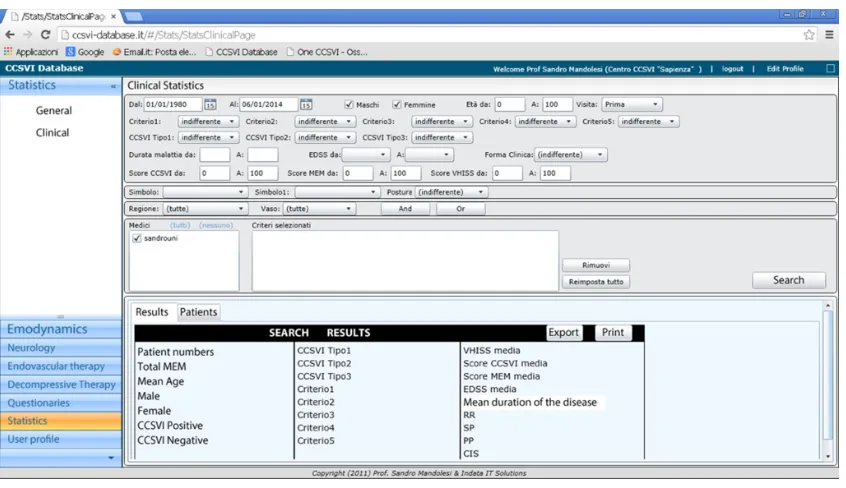Open the CCSVI Tipo2 dropdown
Image resolution: width=846 pixels, height=488 pixels.
[x=325, y=138]
